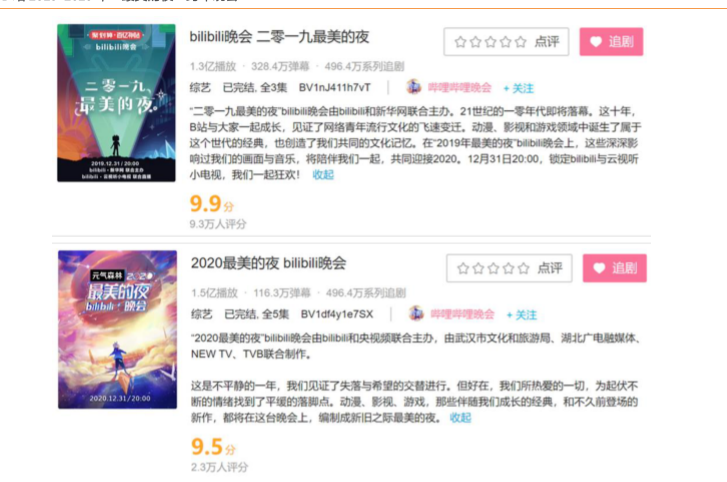
Task: Give 二零一九最美的夜 the fifth star
Action: pyautogui.click(x=521, y=42)
